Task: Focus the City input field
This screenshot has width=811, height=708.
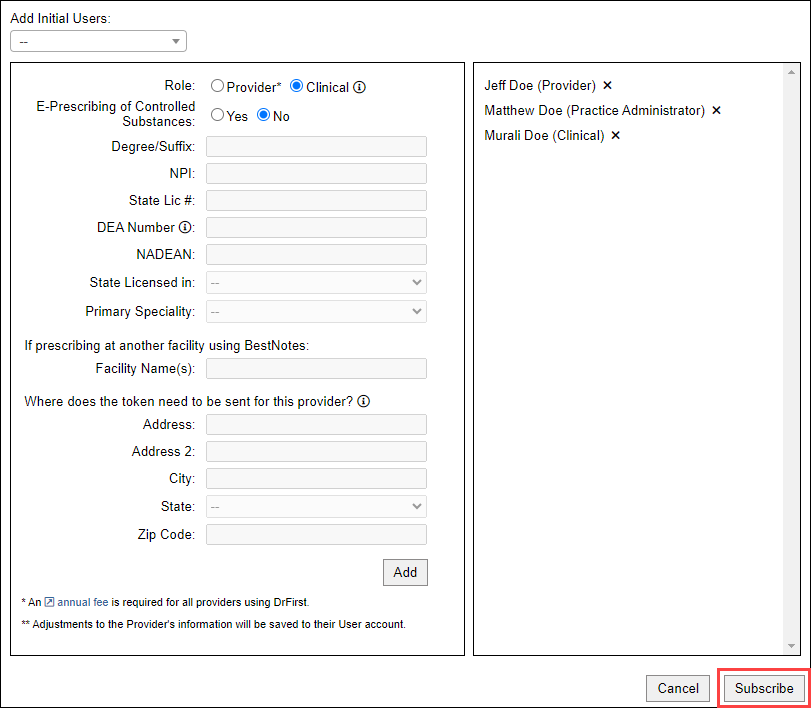Action: [x=317, y=478]
